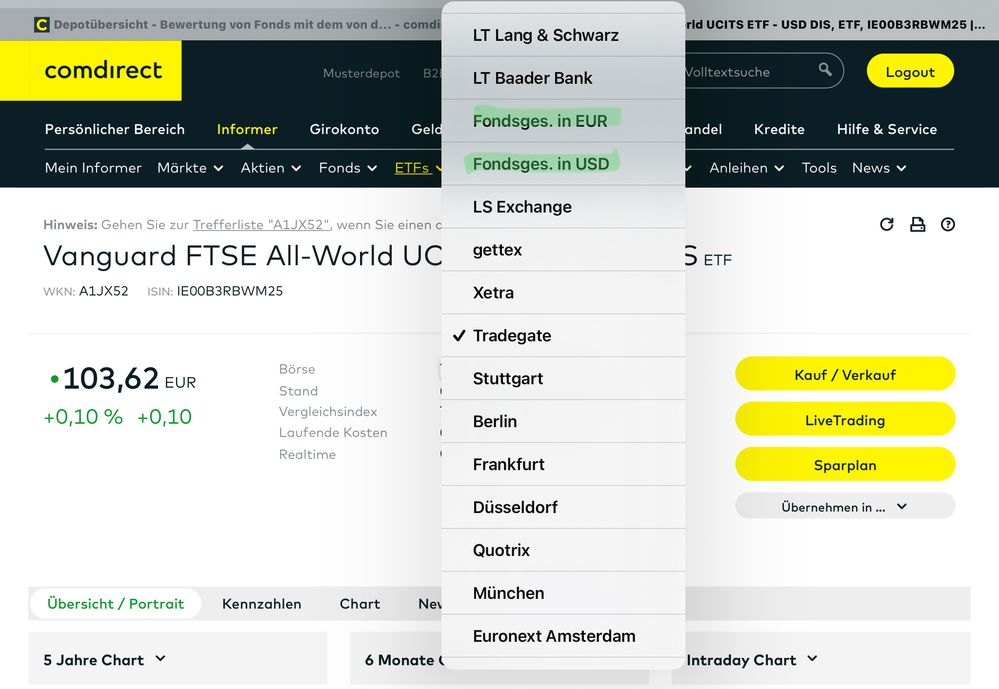This screenshot has width=999, height=689.
Task: Choose Fondsges. in USD option
Action: pos(563,164)
